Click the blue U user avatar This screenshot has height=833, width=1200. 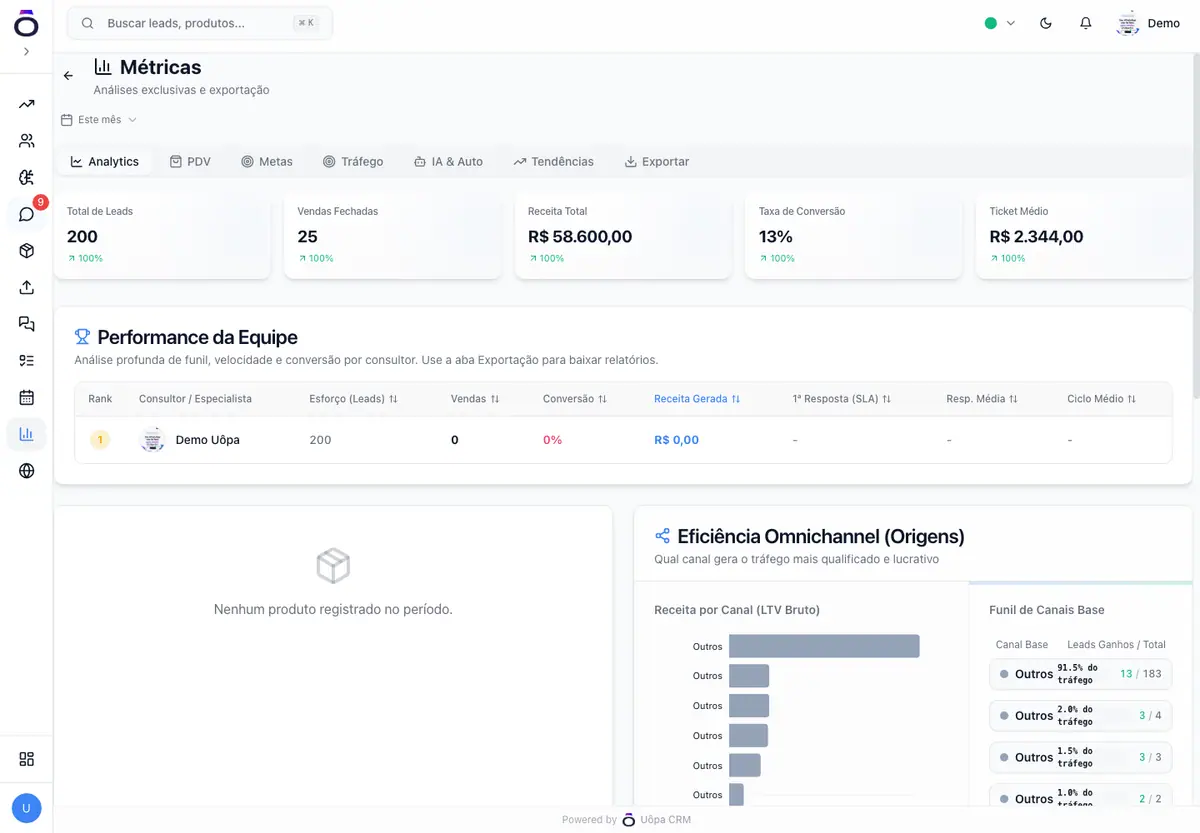pos(26,808)
